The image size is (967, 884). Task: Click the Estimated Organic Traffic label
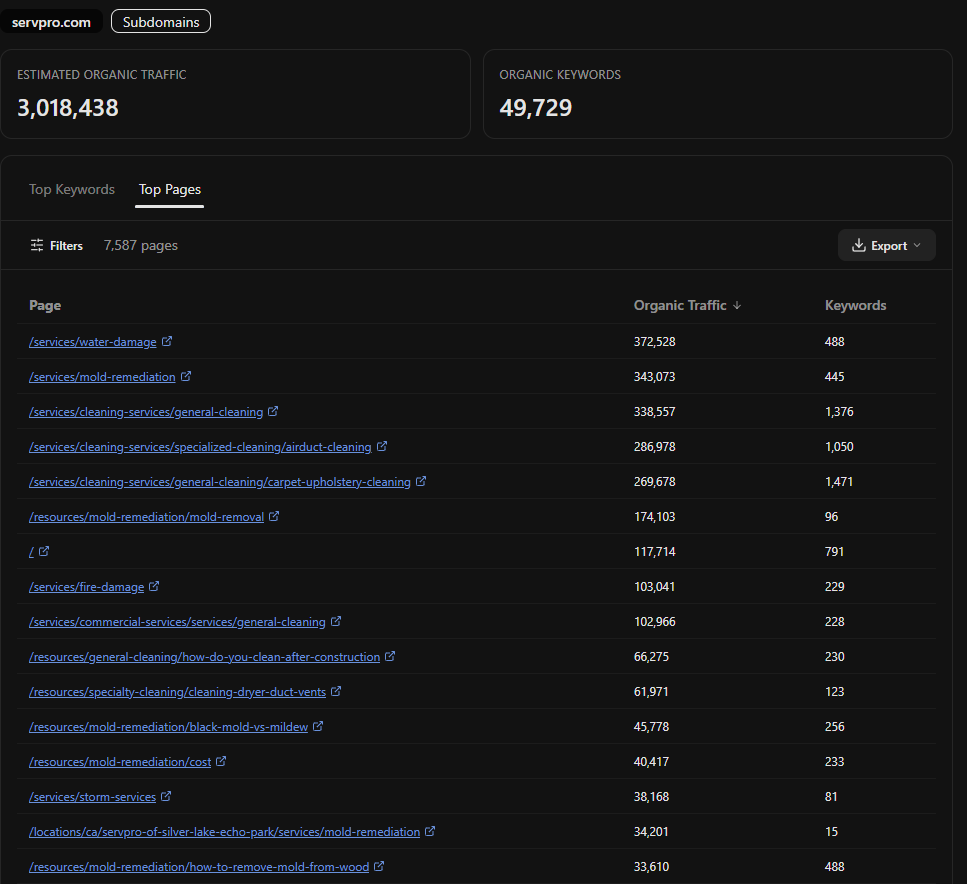102,75
